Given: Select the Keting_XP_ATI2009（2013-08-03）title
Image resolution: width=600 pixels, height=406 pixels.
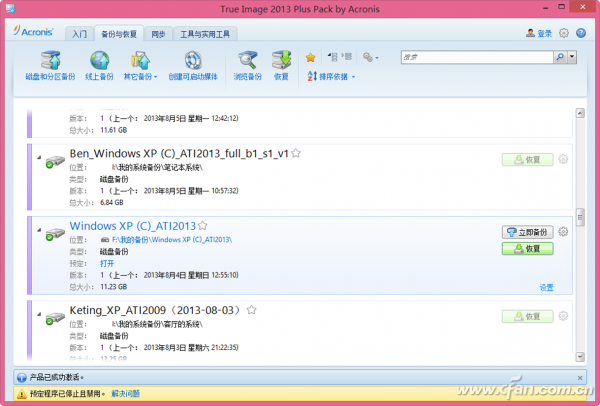Looking at the screenshot, I should click(x=156, y=310).
